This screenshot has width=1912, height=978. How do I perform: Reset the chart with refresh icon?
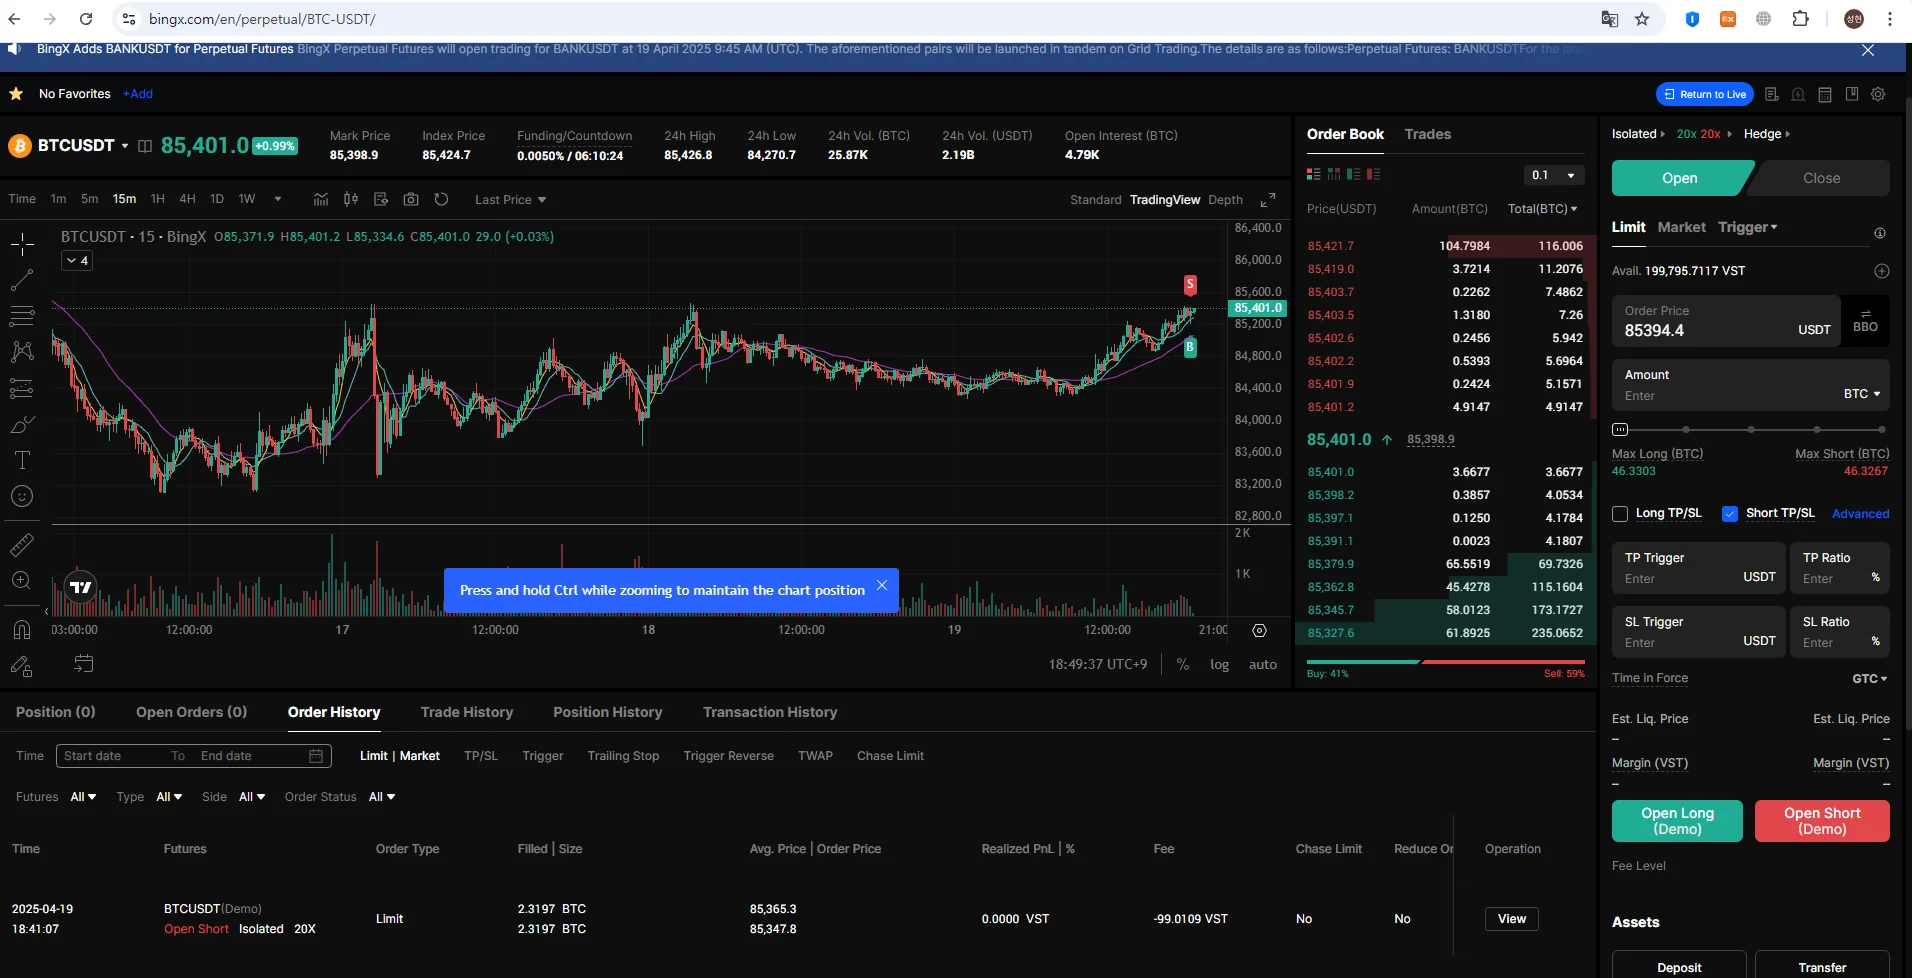point(441,199)
